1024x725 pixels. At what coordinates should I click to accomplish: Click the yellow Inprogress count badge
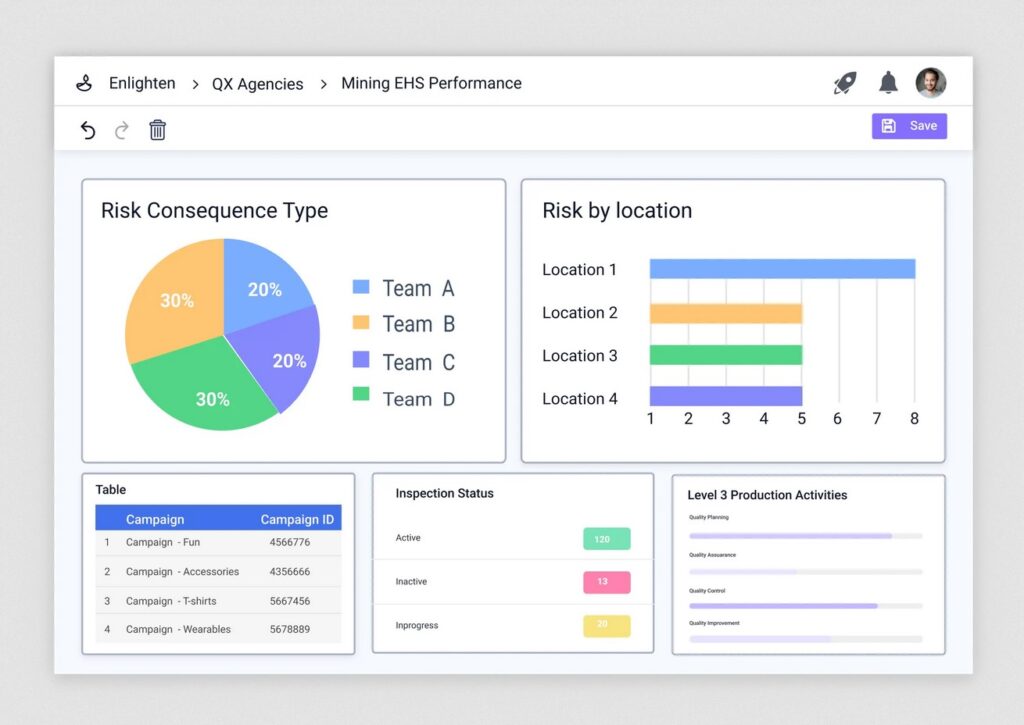click(x=607, y=626)
